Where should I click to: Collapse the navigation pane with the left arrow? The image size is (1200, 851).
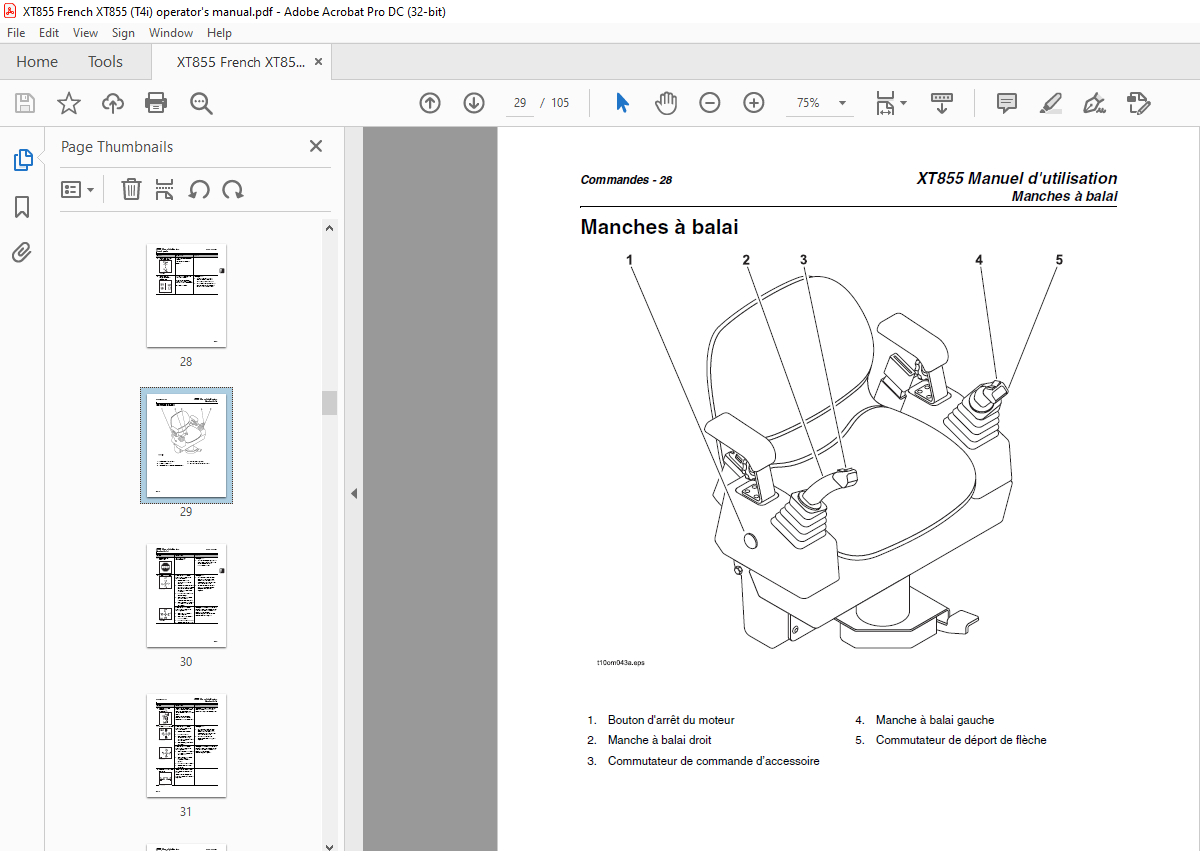(353, 493)
